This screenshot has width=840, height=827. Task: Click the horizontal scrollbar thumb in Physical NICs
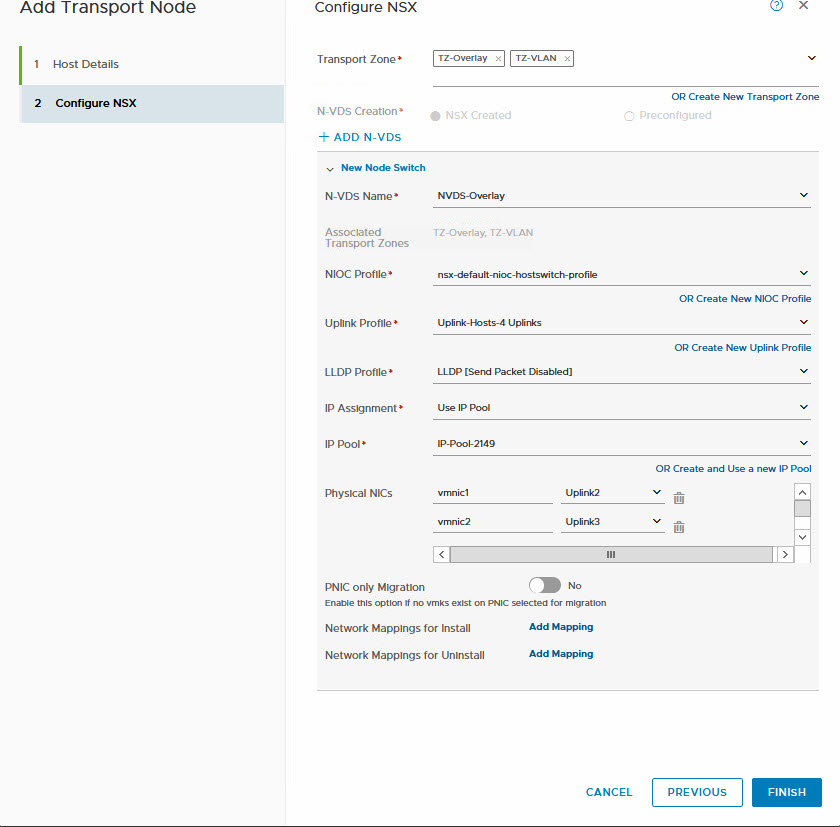(x=611, y=554)
